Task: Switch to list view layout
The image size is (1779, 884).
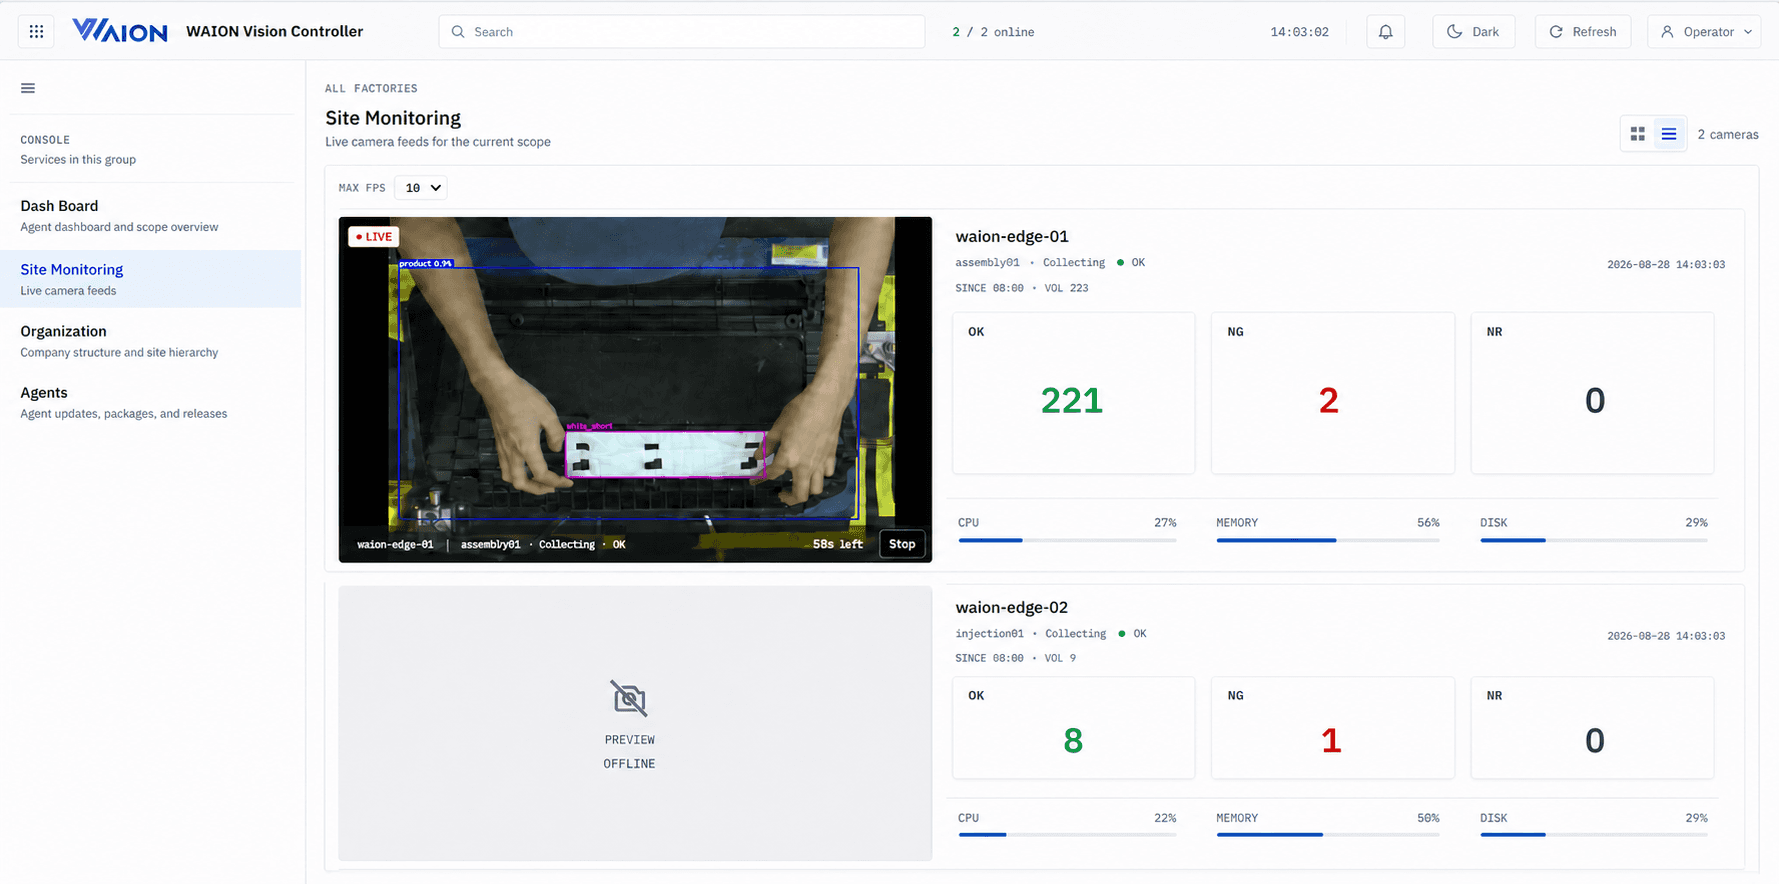Action: tap(1669, 134)
